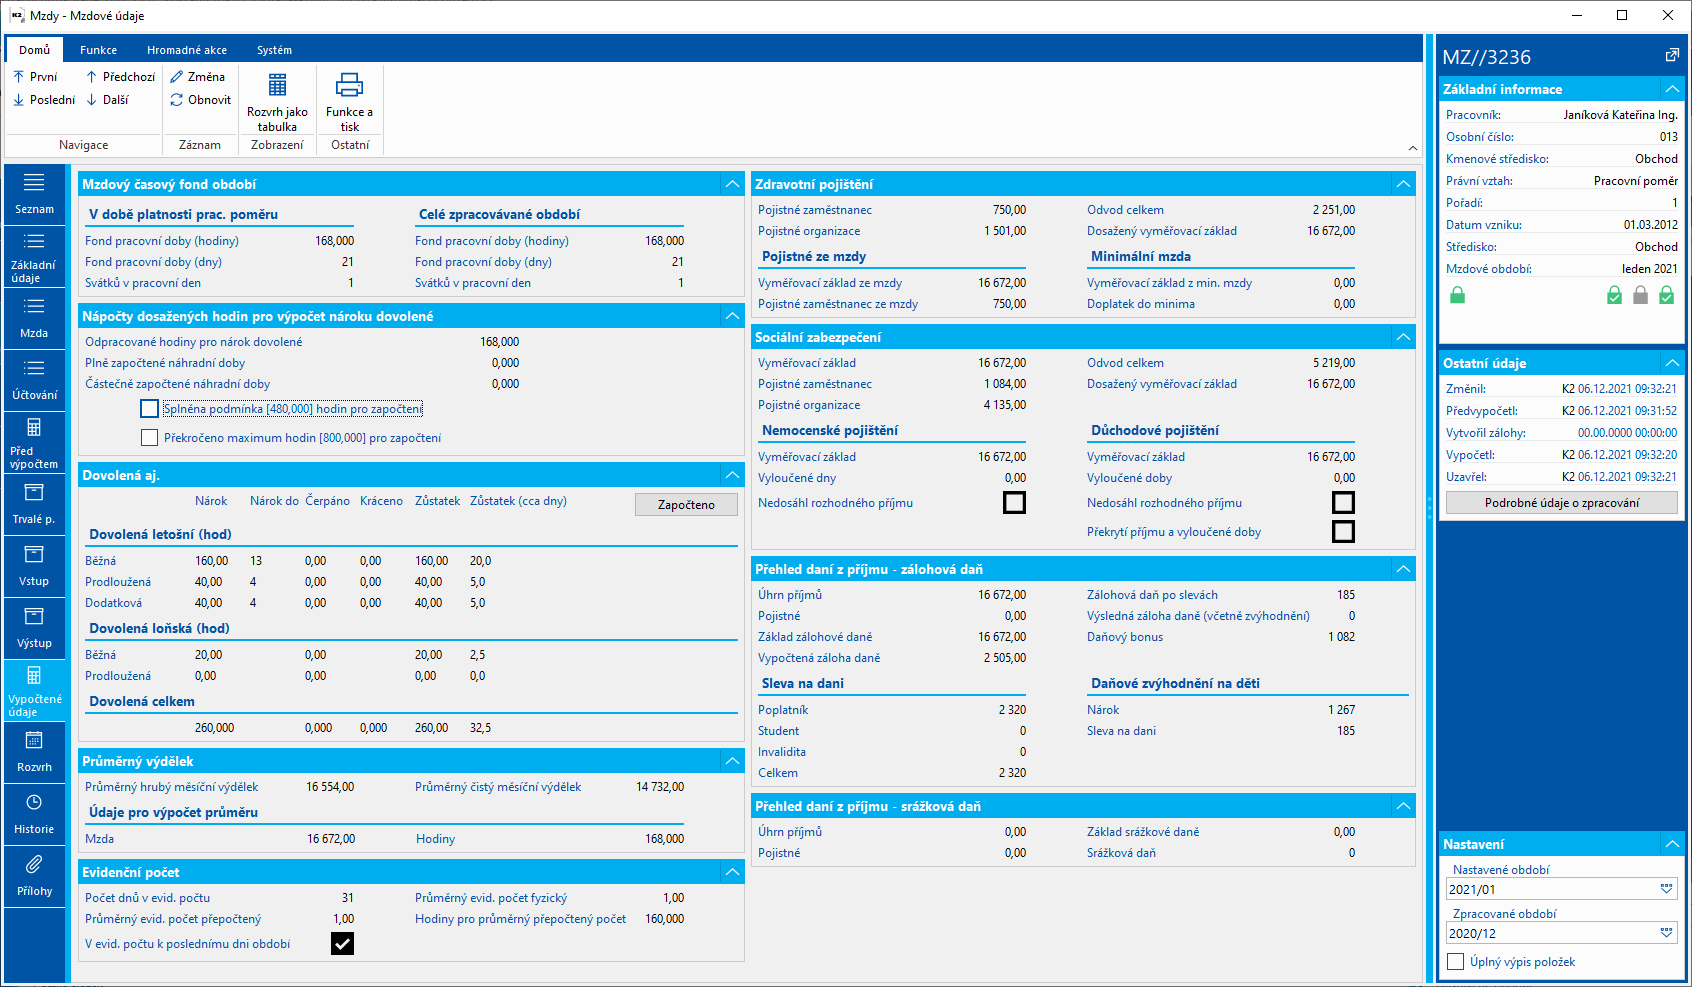Open the Rozvrh sidebar page
The width and height of the screenshot is (1692, 987).
pos(34,752)
